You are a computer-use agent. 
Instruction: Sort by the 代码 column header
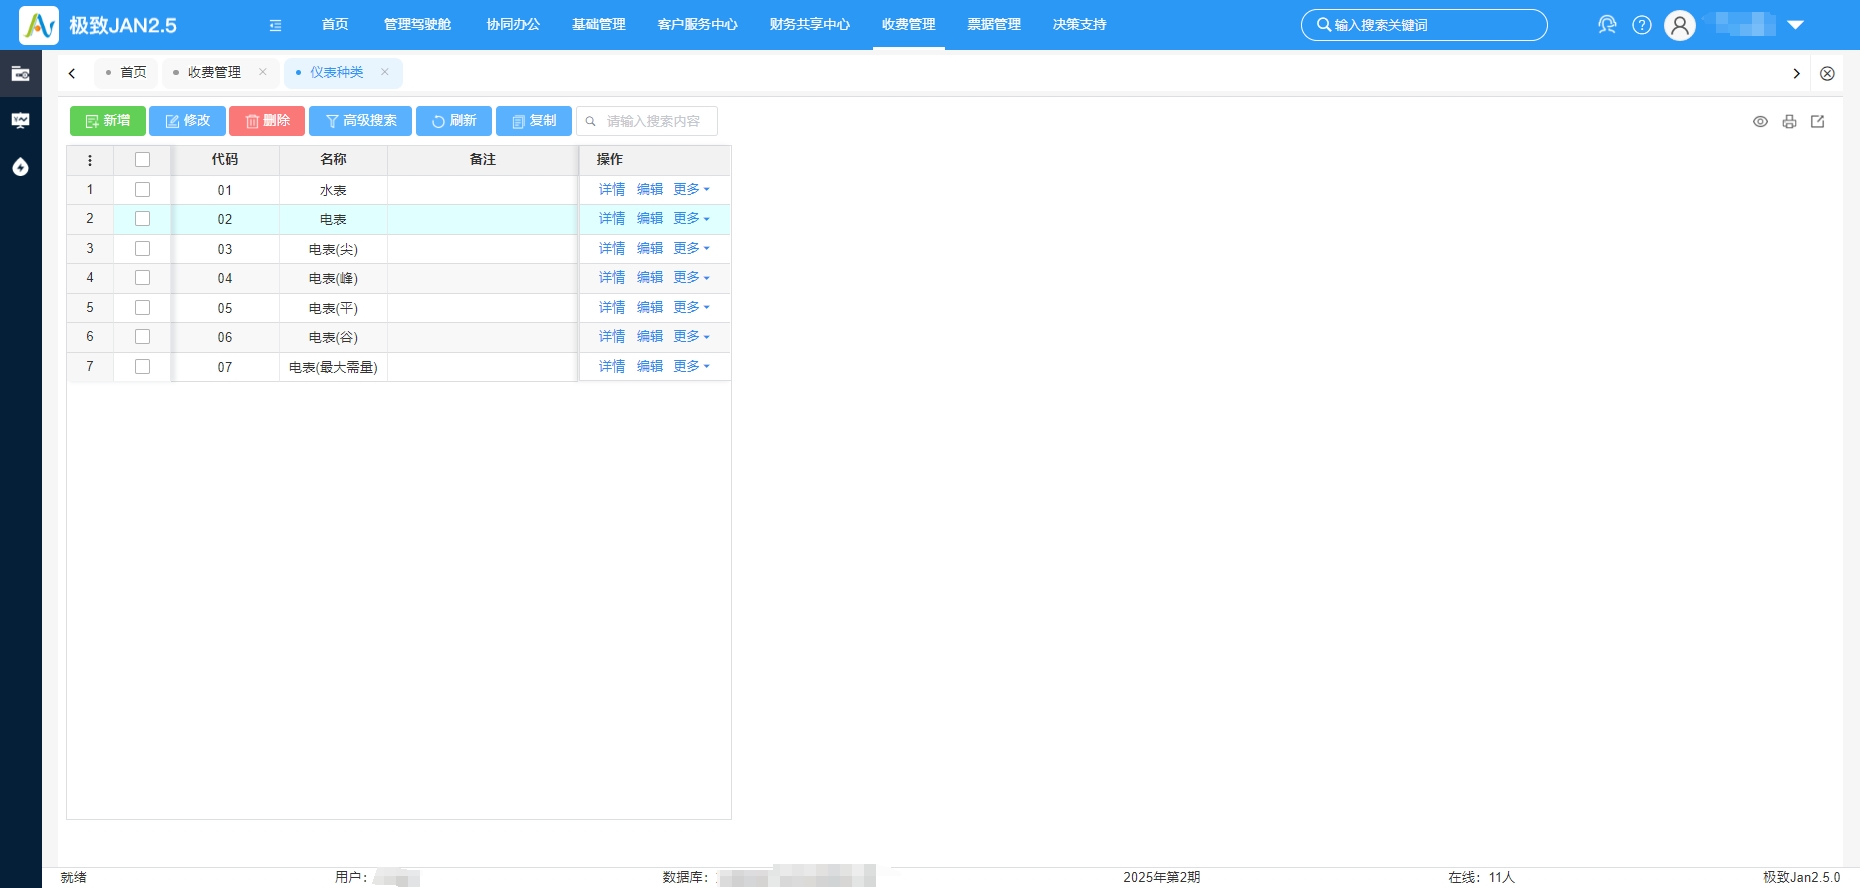tap(225, 160)
